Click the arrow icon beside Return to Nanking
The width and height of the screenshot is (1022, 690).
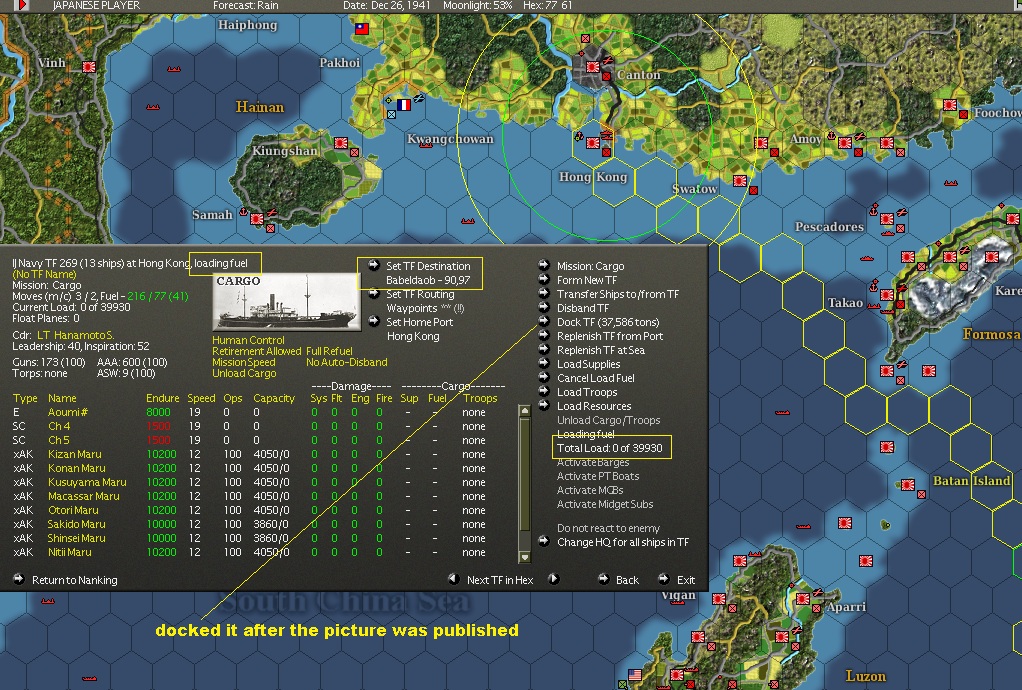pos(18,579)
